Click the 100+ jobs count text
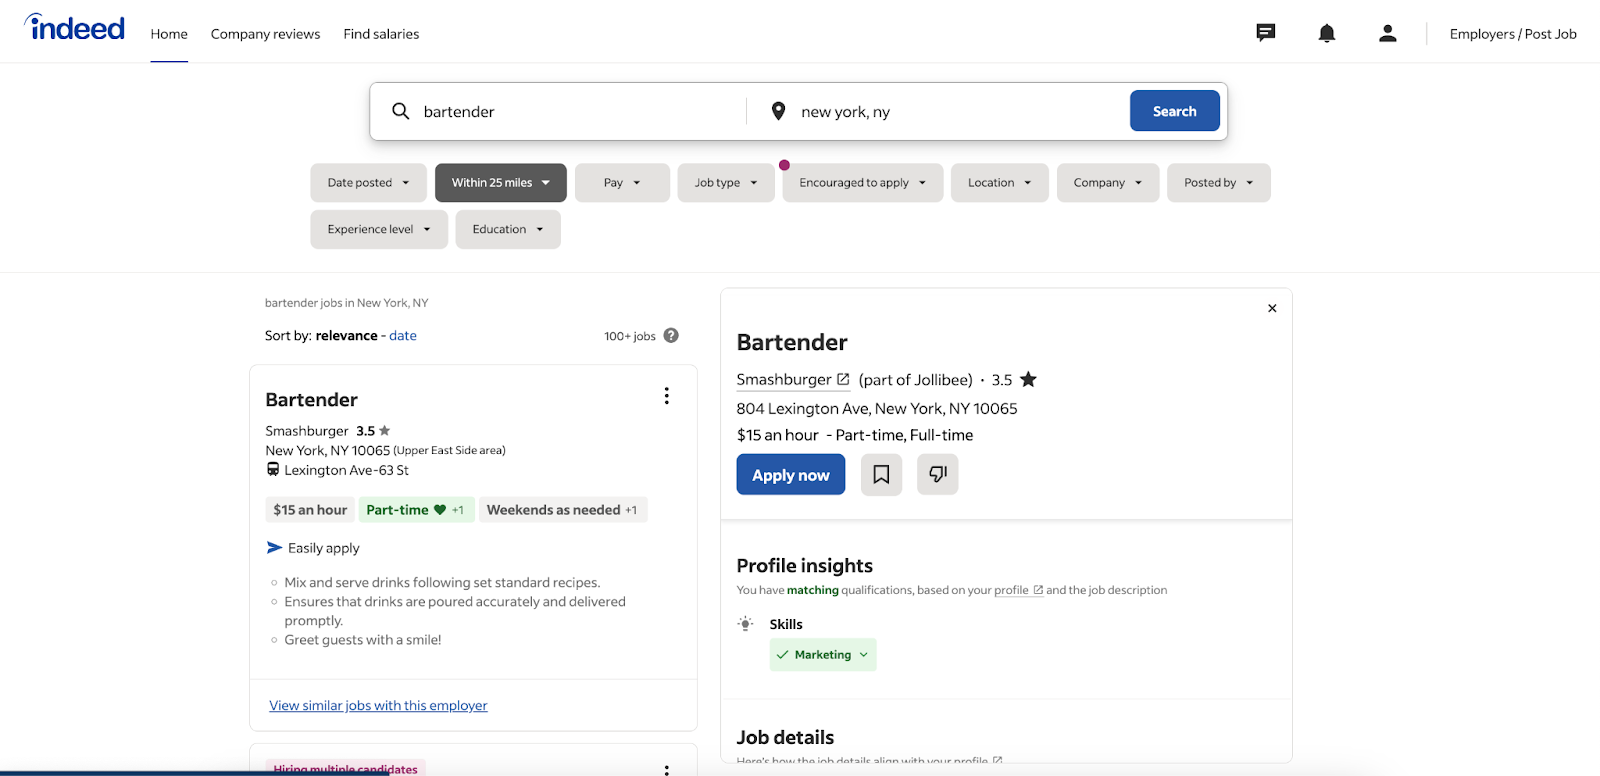The height and width of the screenshot is (776, 1600). point(630,336)
